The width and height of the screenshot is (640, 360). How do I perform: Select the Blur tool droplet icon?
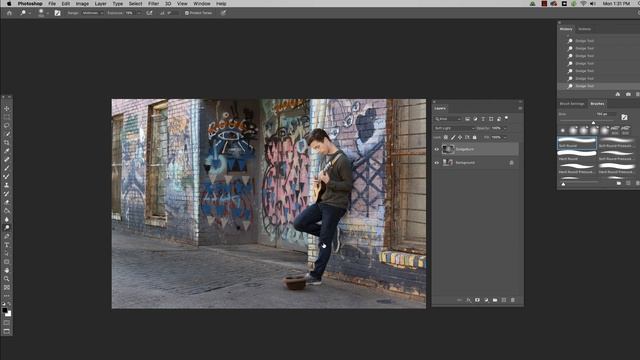pos(7,219)
